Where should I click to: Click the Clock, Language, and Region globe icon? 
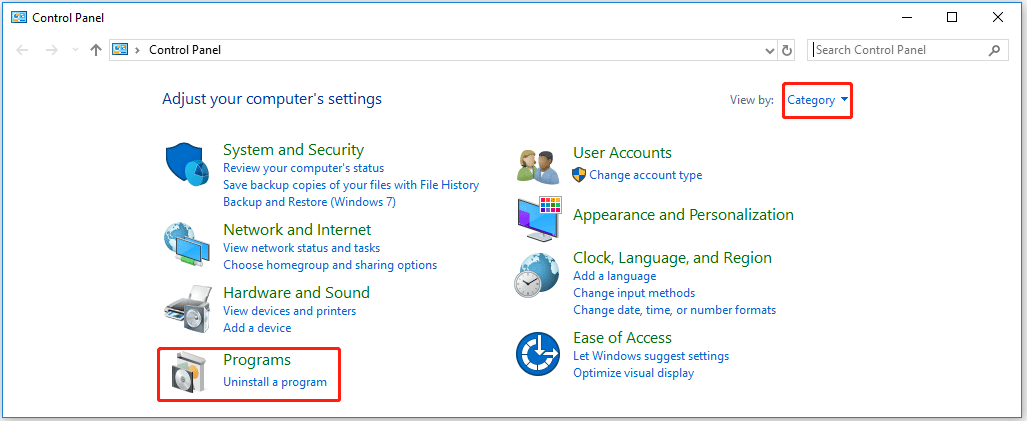[536, 276]
